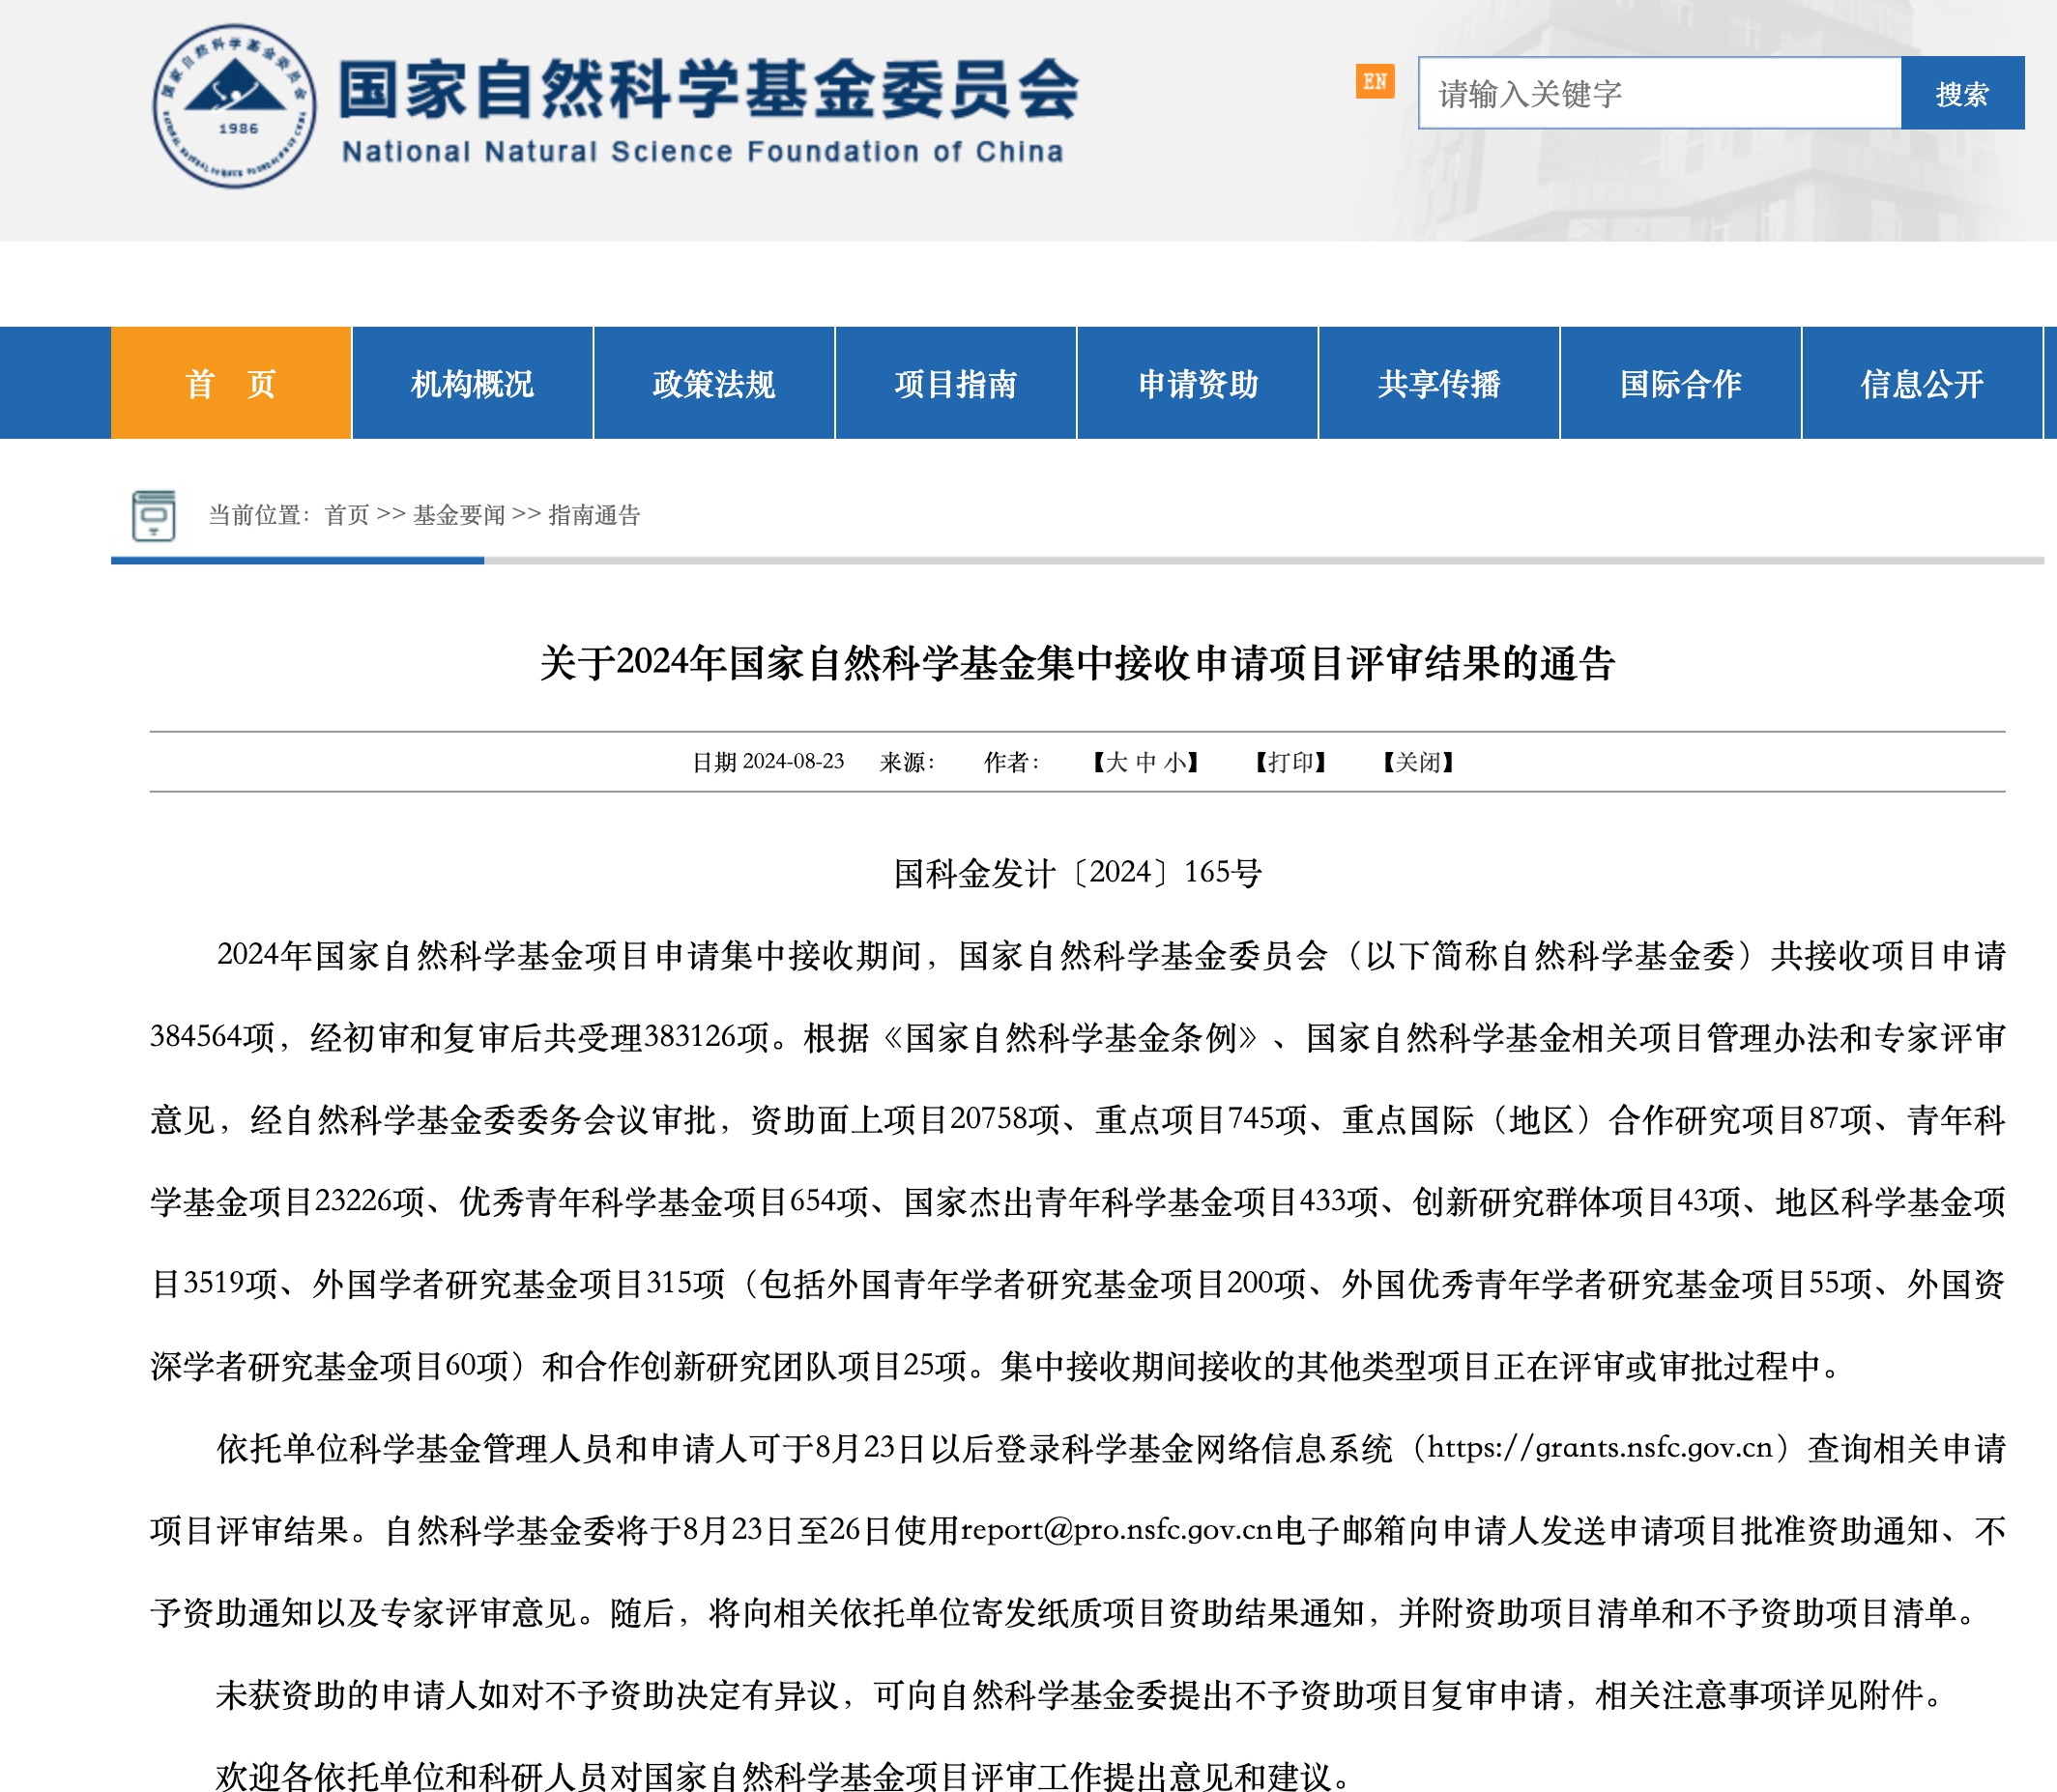Click the sentence starting 未获资助的申请人
This screenshot has width=2057, height=1792.
1080,1694
